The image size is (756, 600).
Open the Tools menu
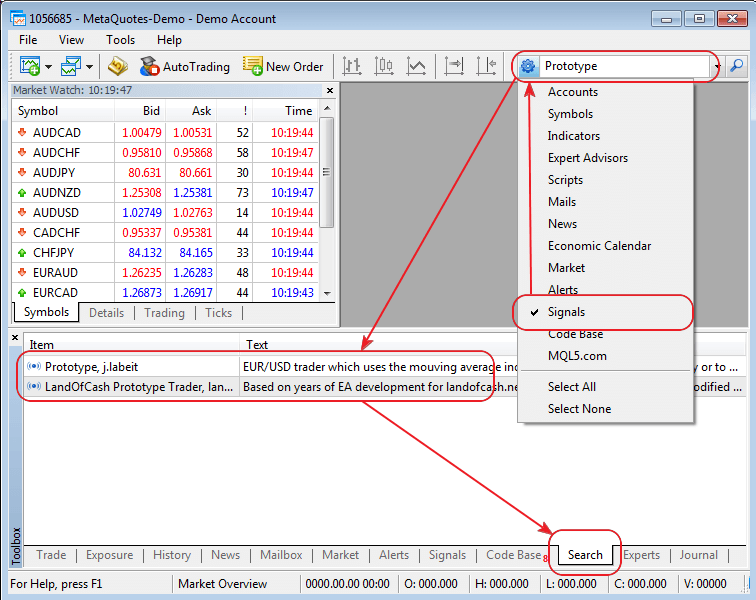click(x=121, y=40)
